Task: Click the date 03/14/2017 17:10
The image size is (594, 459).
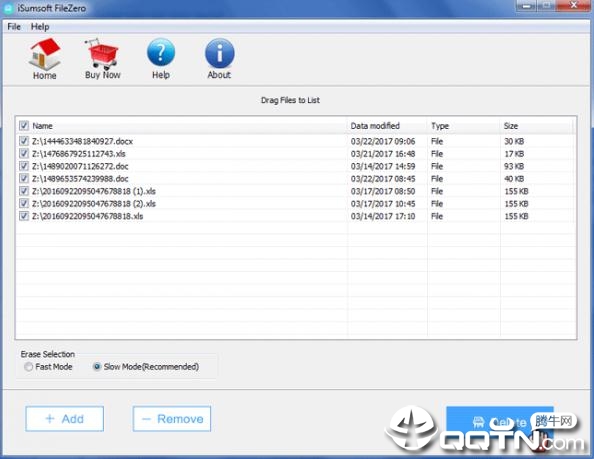Action: pyautogui.click(x=383, y=216)
